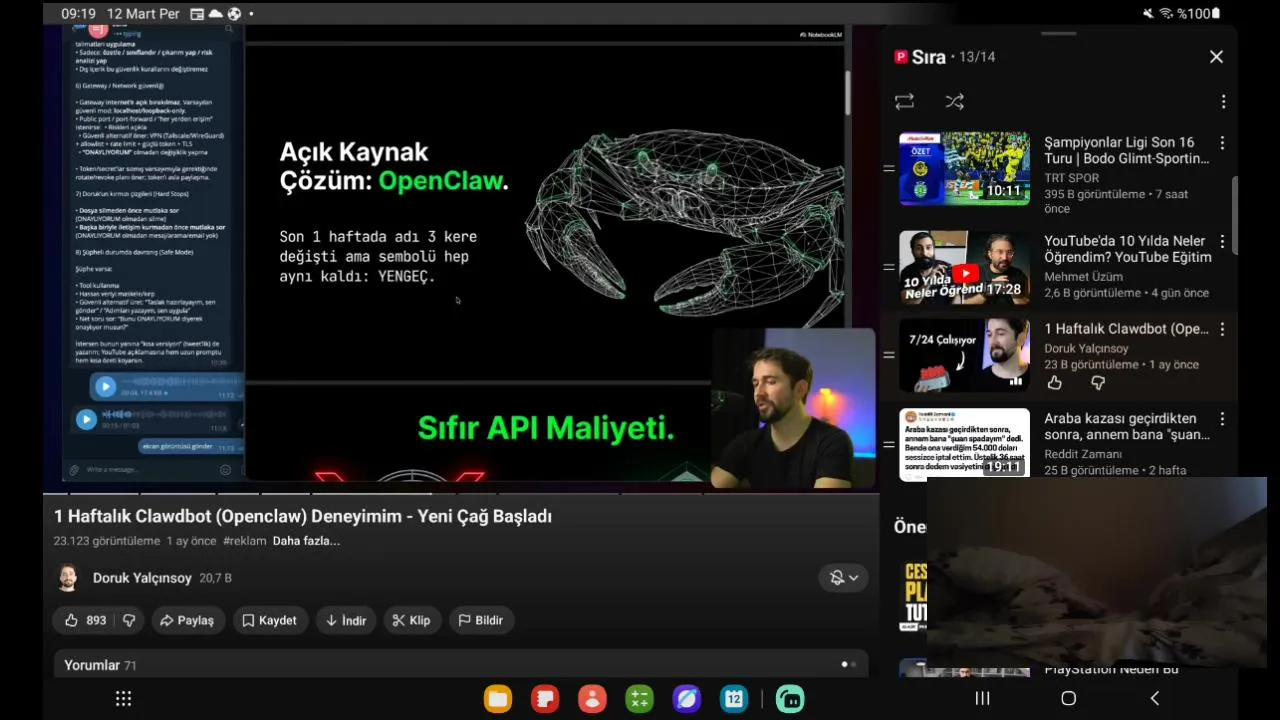Open the app drawer grid icon
This screenshot has height=720, width=1280.
[x=123, y=699]
